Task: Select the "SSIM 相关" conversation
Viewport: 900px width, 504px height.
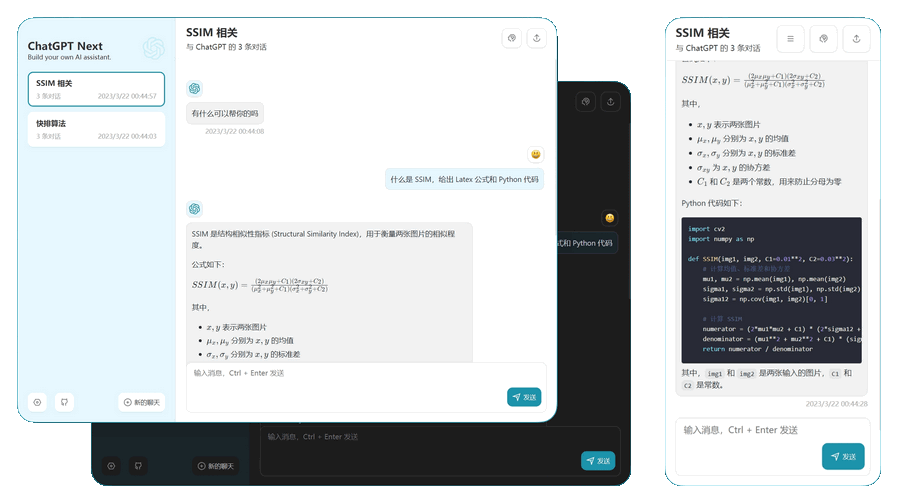Action: pos(96,89)
